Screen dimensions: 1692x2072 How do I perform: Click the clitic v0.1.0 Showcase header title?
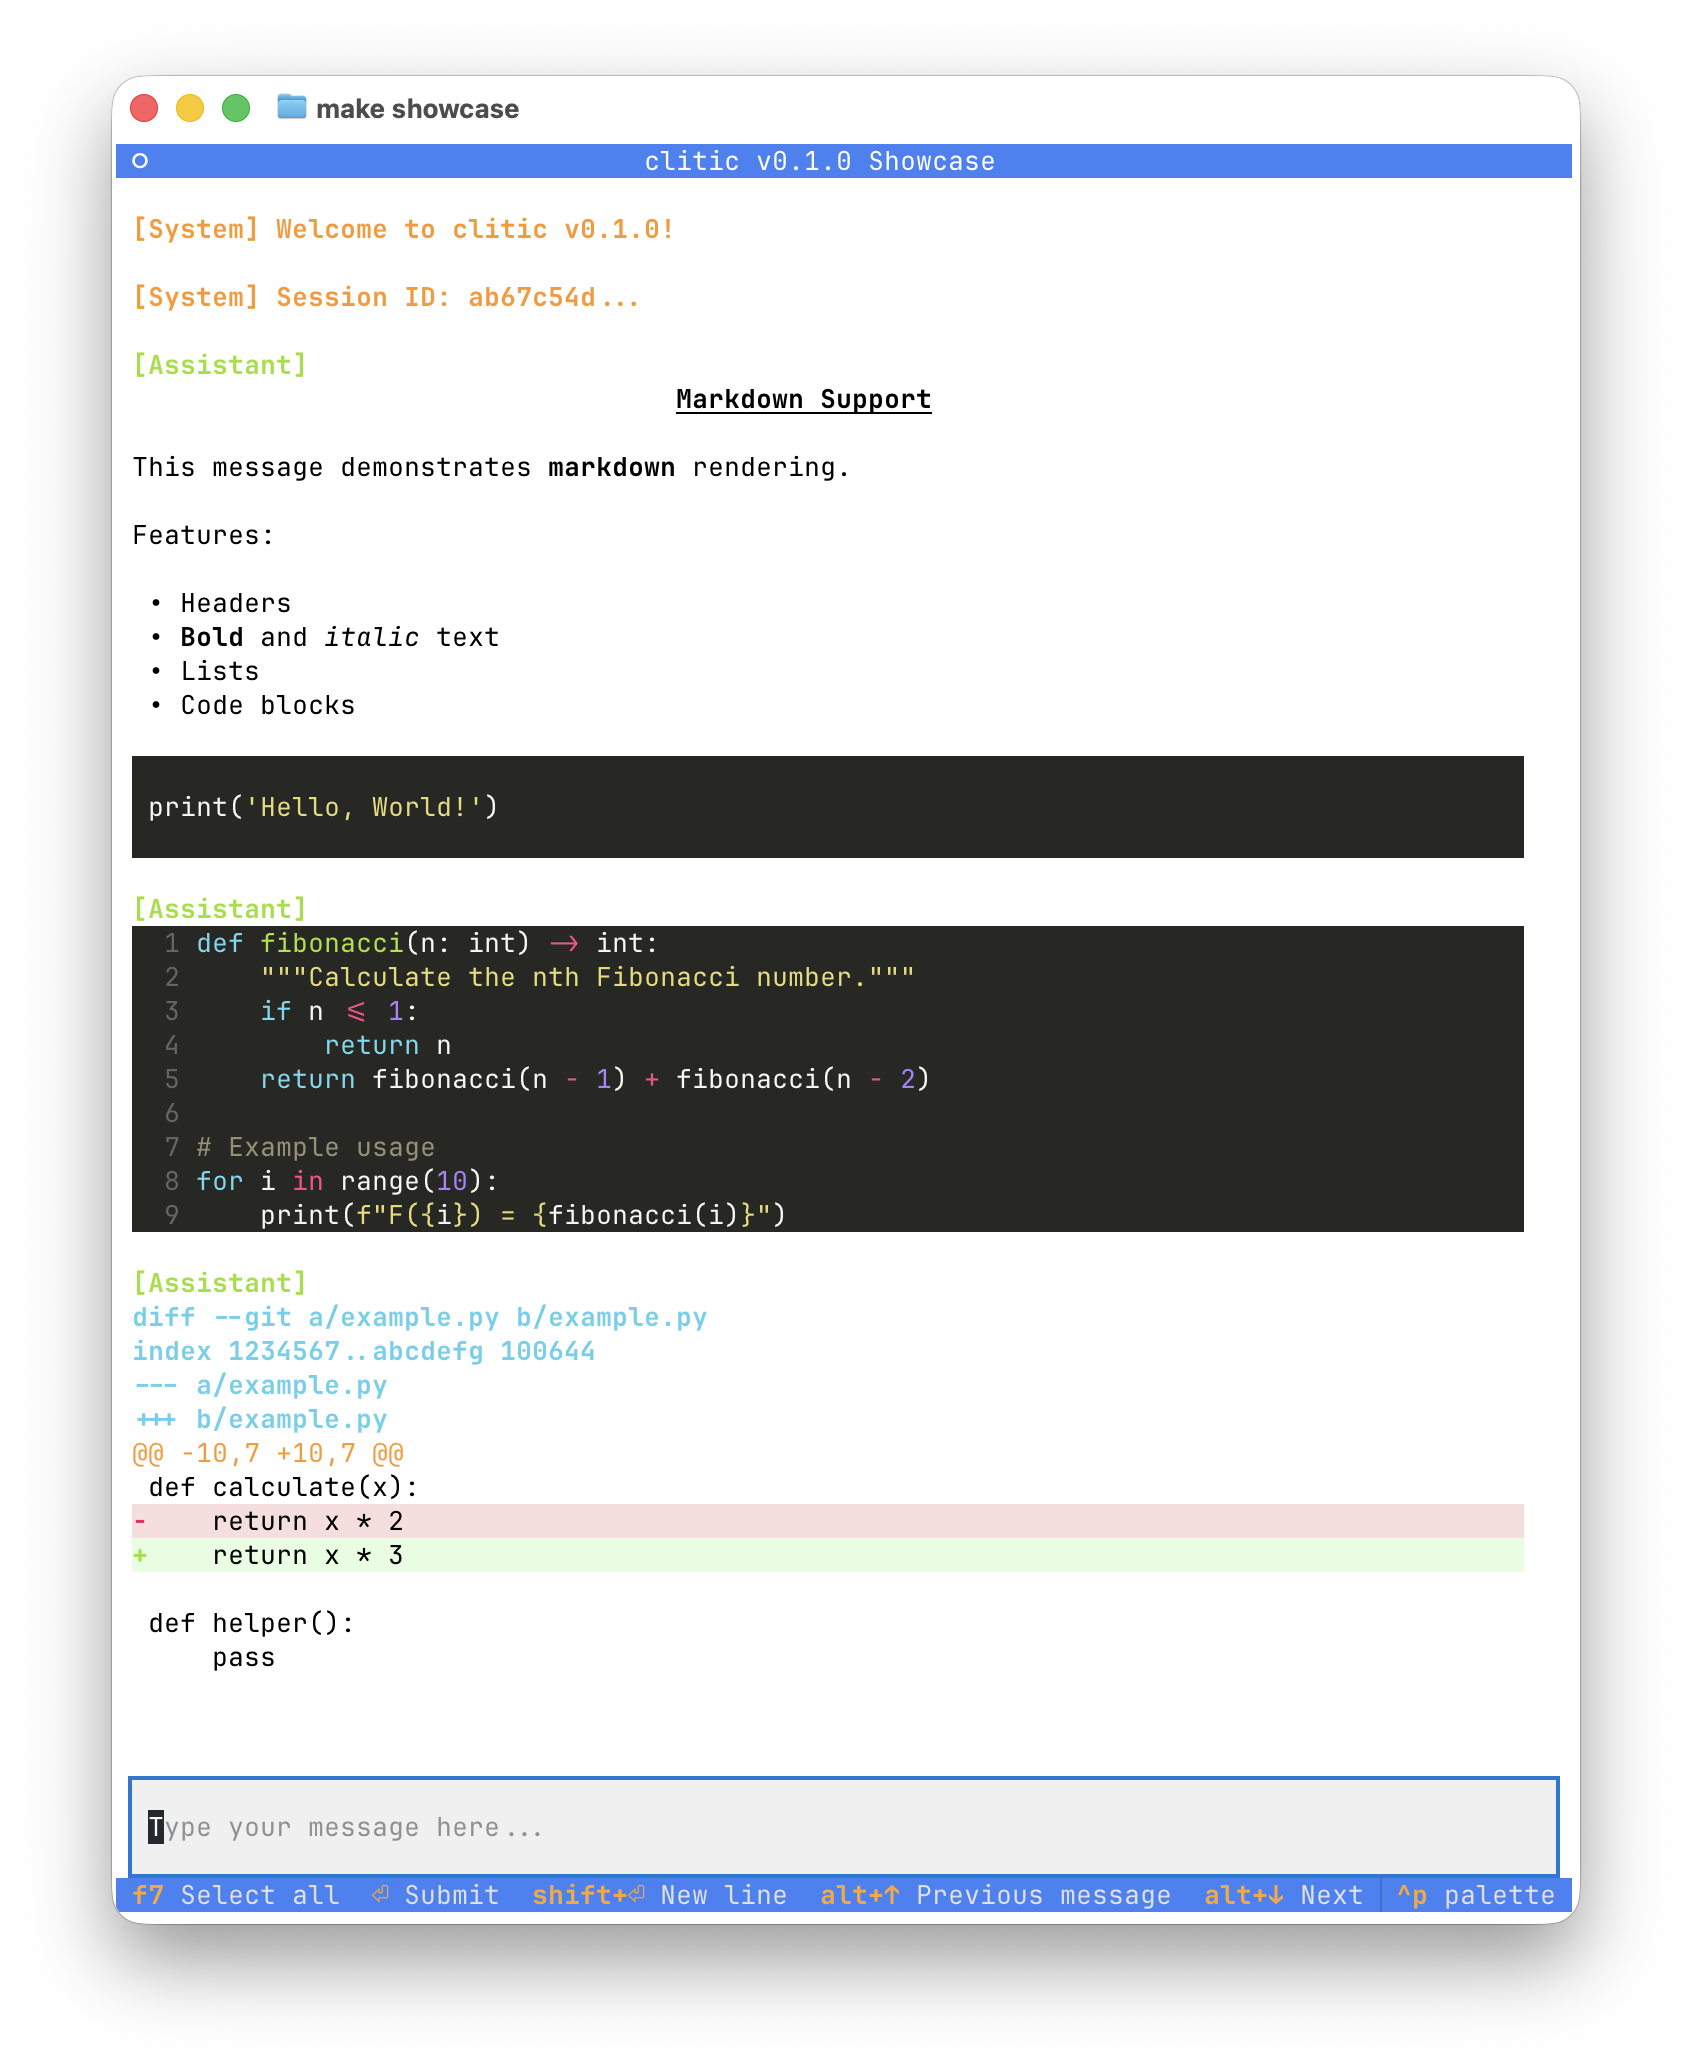[820, 161]
